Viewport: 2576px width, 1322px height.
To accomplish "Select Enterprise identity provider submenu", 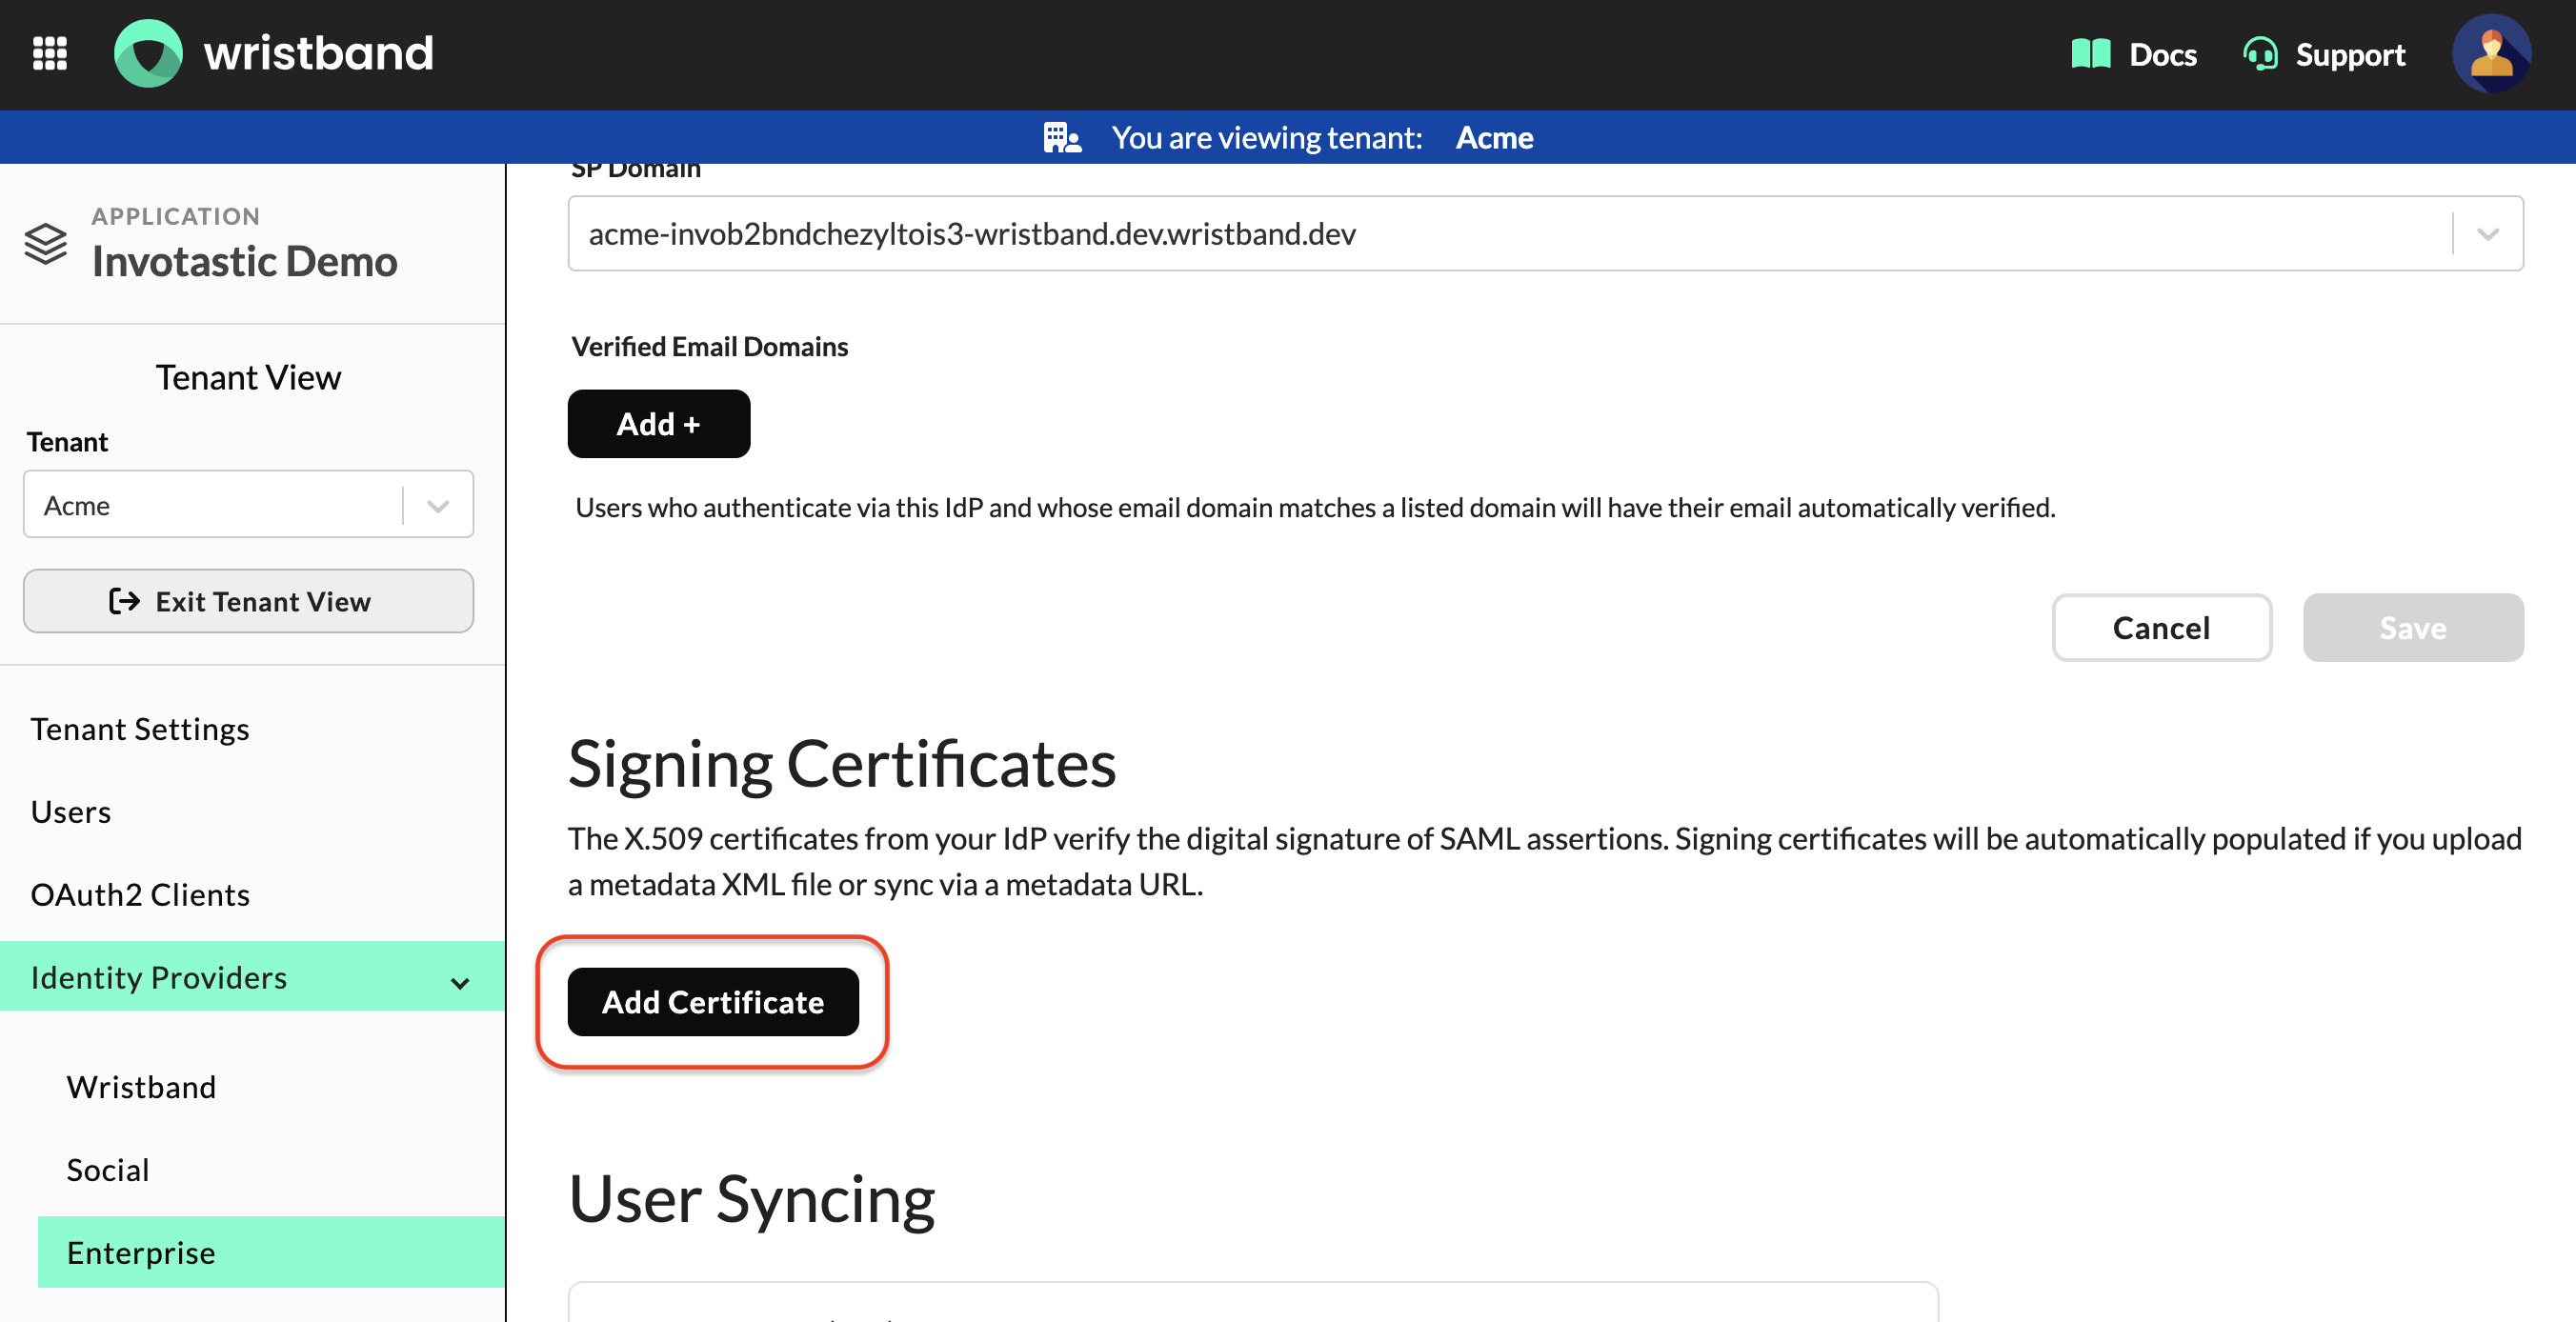I will pos(271,1252).
